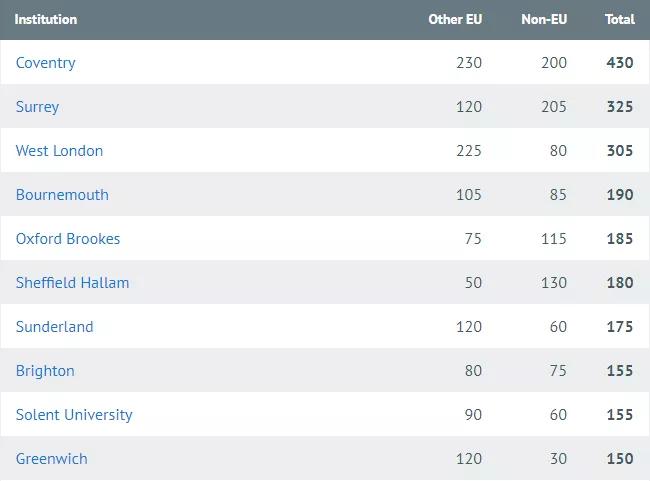Click West London's Other EU value 225
This screenshot has height=481, width=650.
click(468, 151)
